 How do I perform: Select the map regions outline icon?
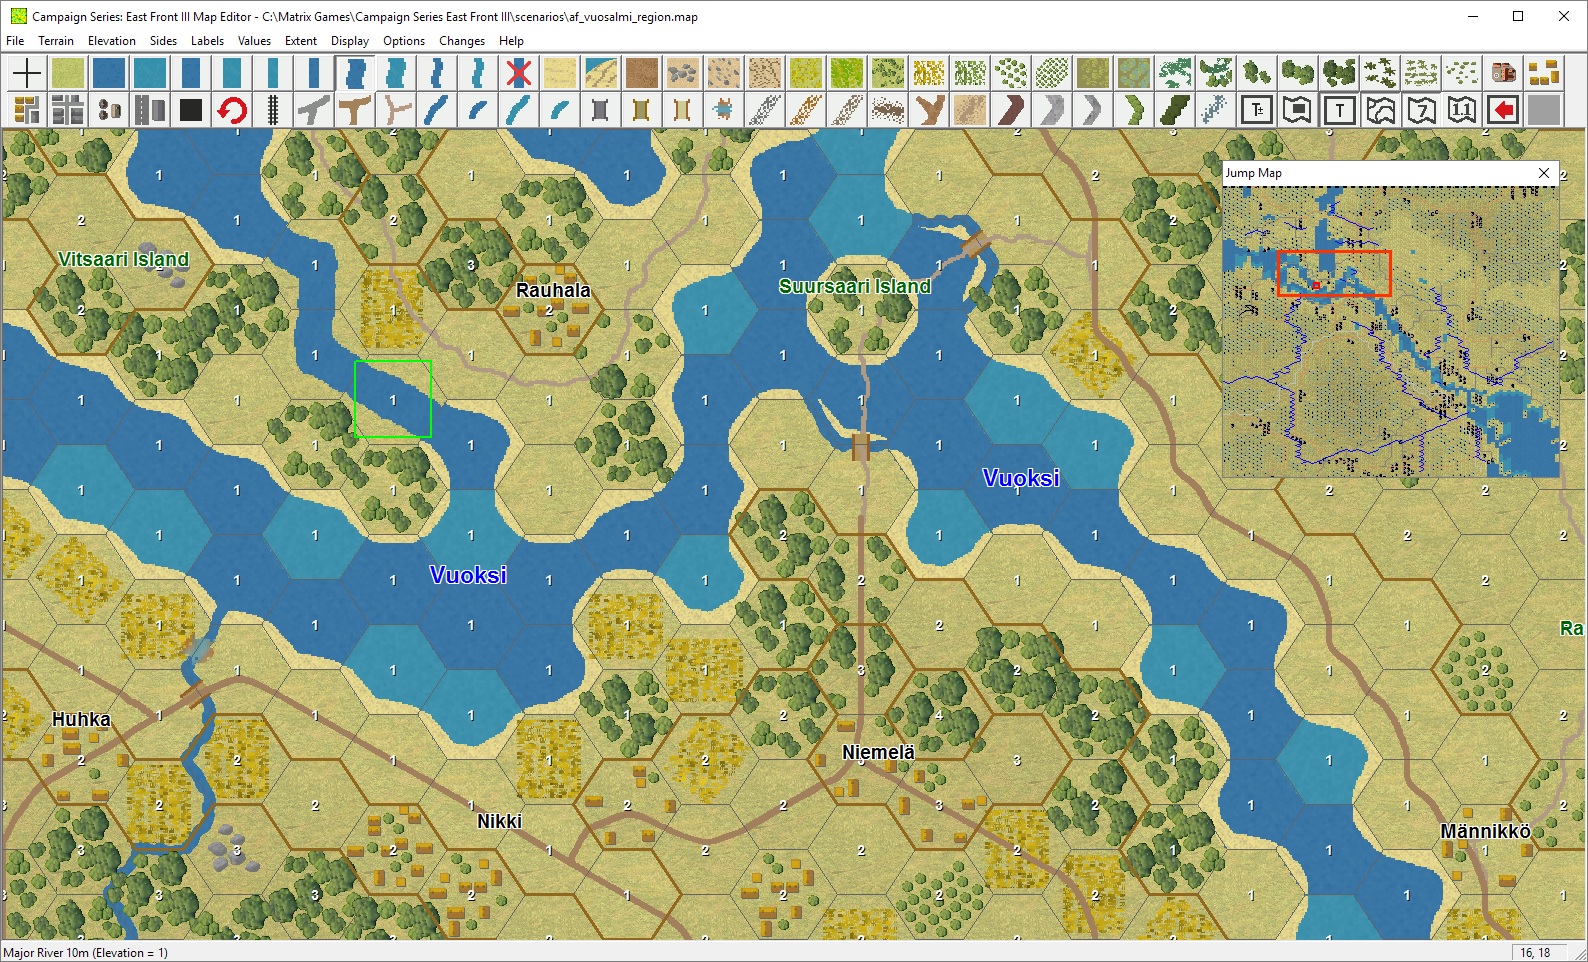[1379, 109]
